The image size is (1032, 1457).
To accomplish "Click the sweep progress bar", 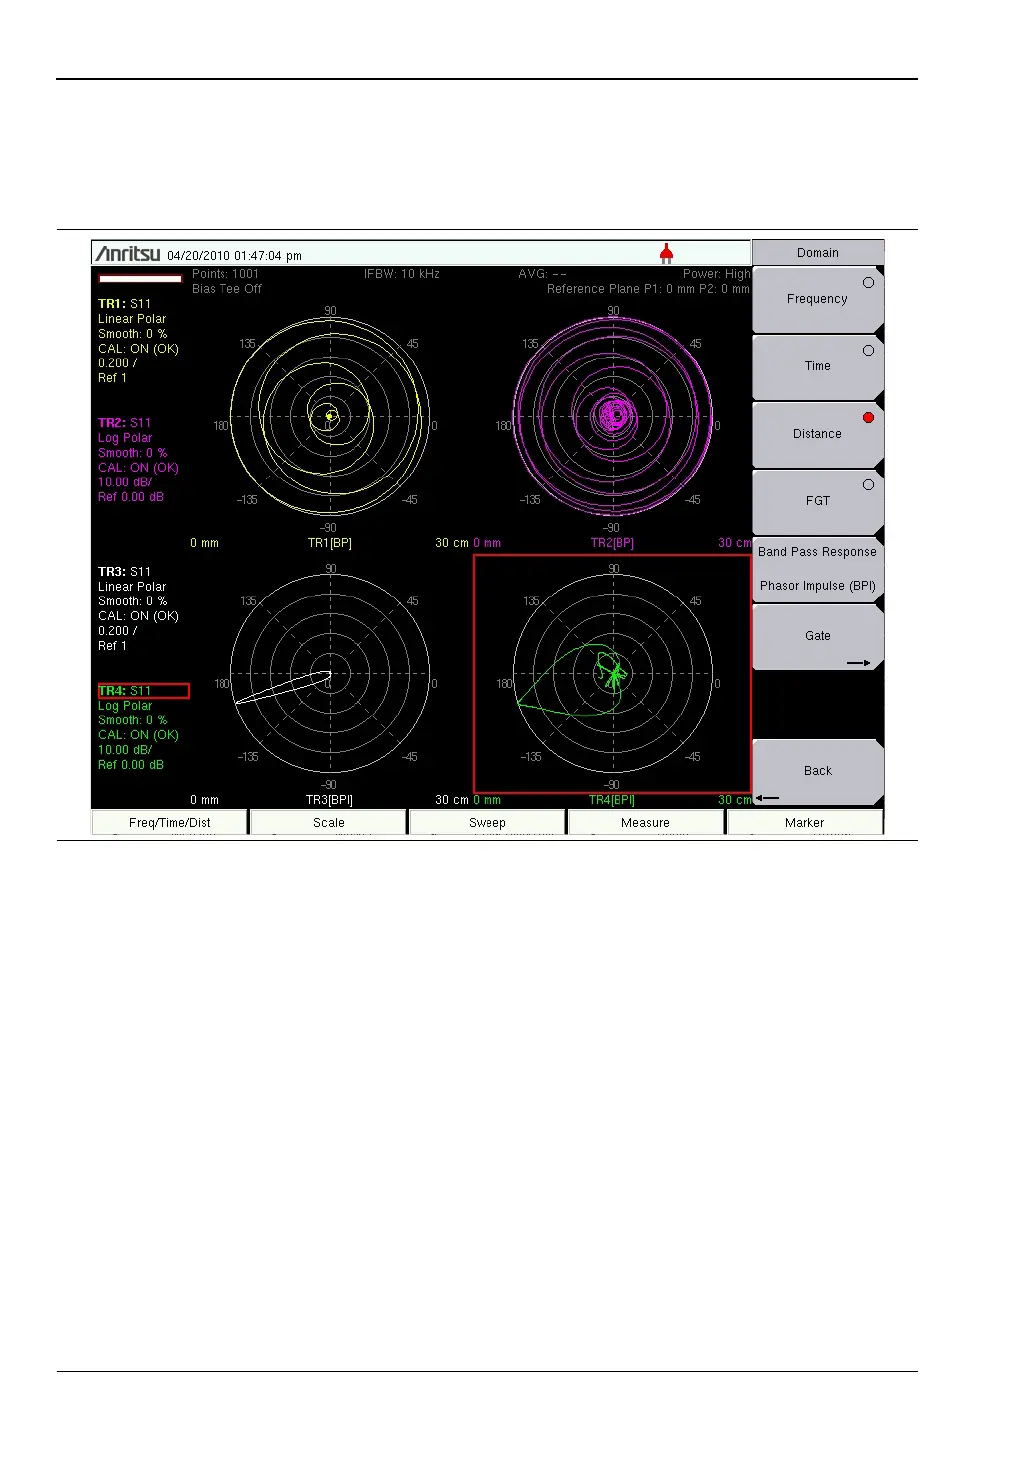I will 140,279.
